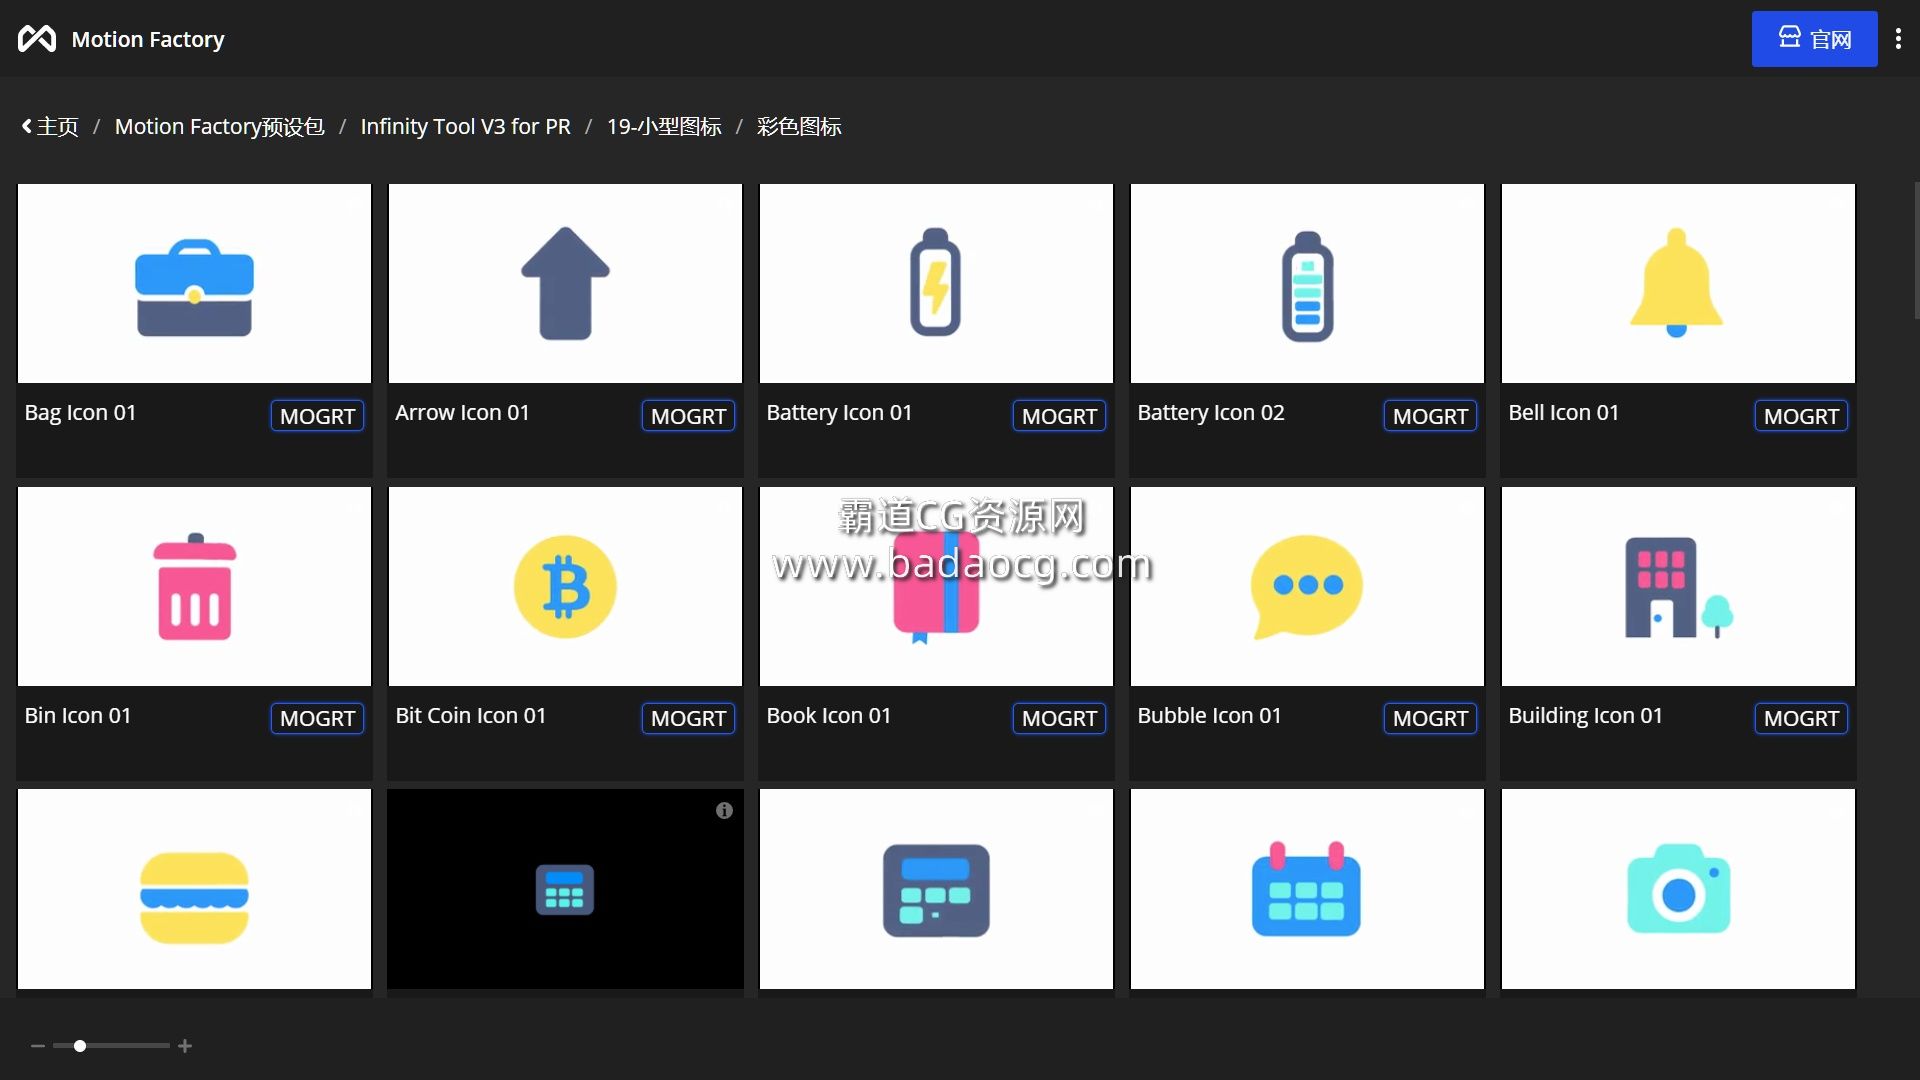Viewport: 1920px width, 1080px height.
Task: Click the 'Bit Coin Icon 01' label
Action: [x=471, y=716]
